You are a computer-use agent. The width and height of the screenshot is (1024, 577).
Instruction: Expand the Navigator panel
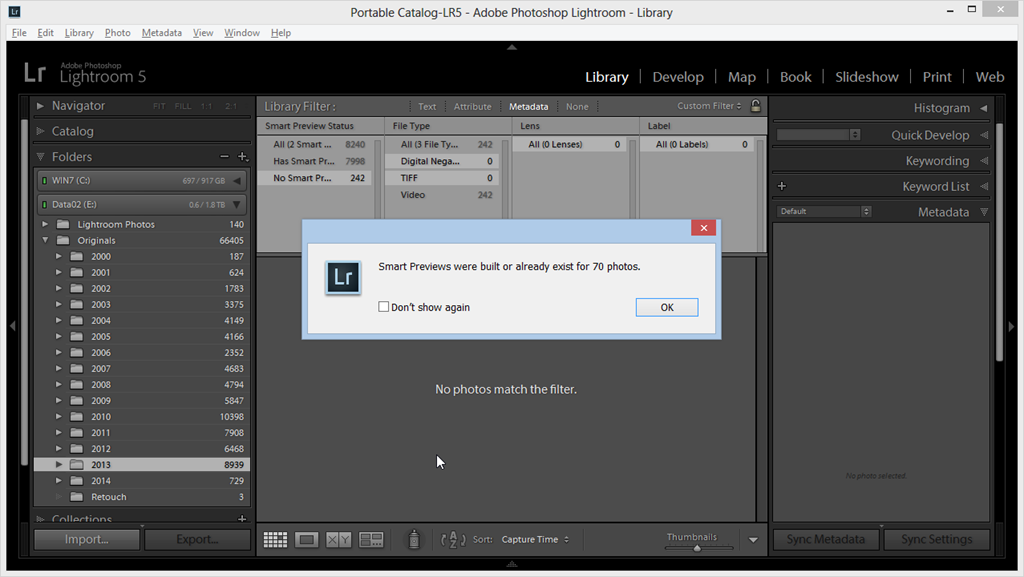click(x=40, y=106)
